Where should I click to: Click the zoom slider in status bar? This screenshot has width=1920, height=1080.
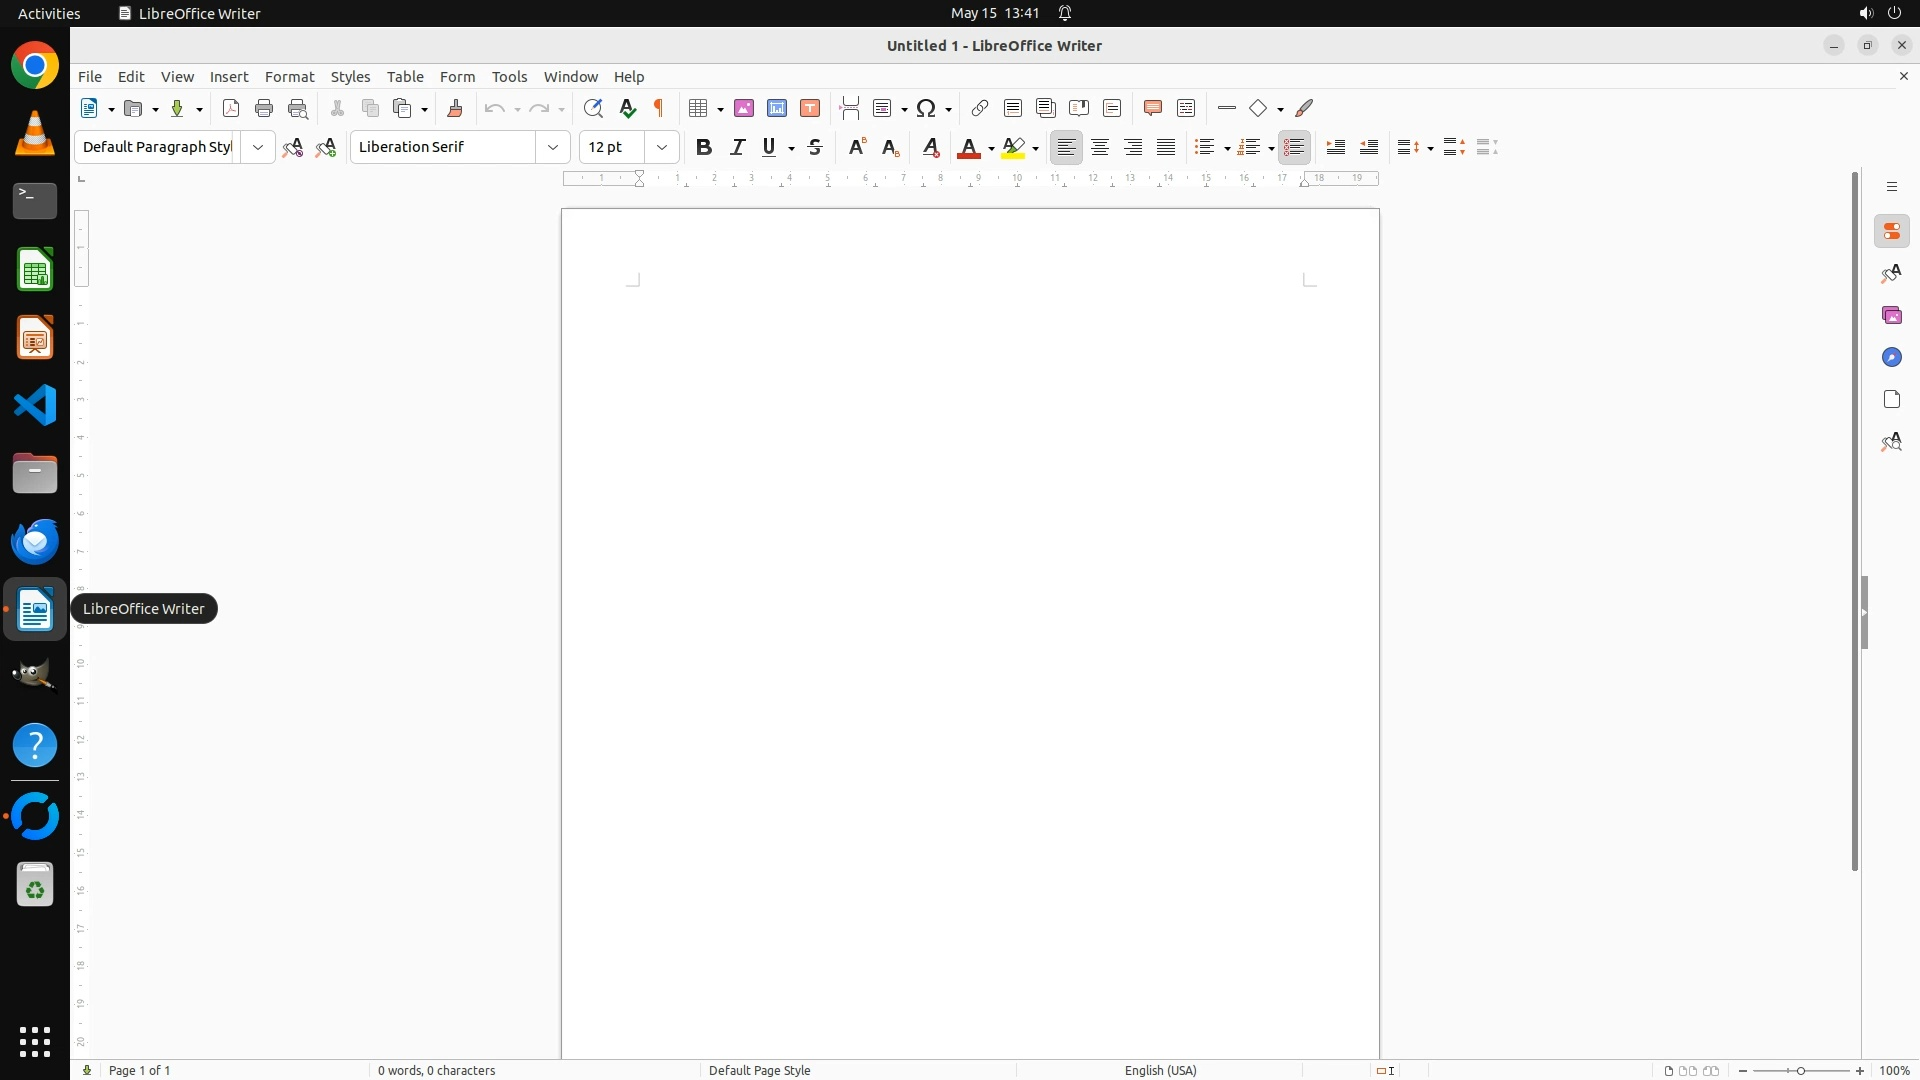(x=1801, y=1071)
